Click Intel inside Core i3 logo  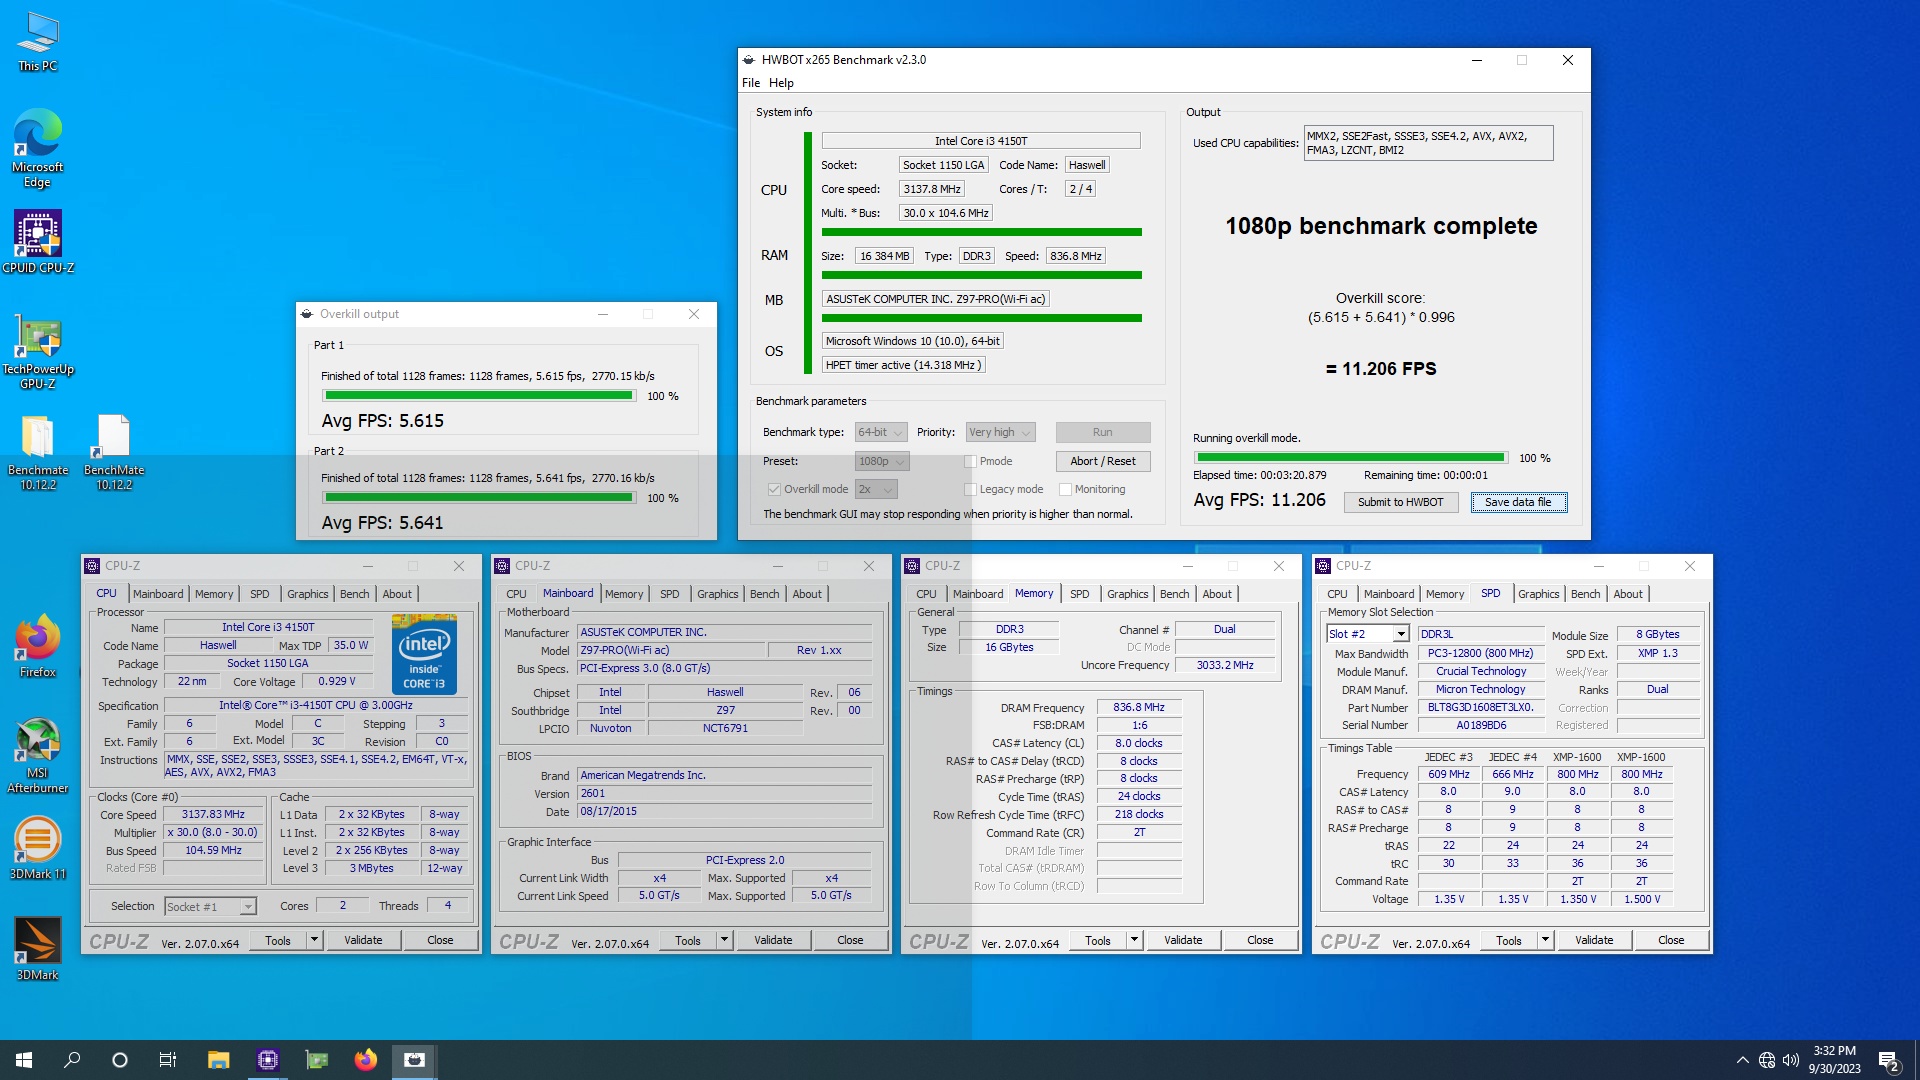coord(424,654)
